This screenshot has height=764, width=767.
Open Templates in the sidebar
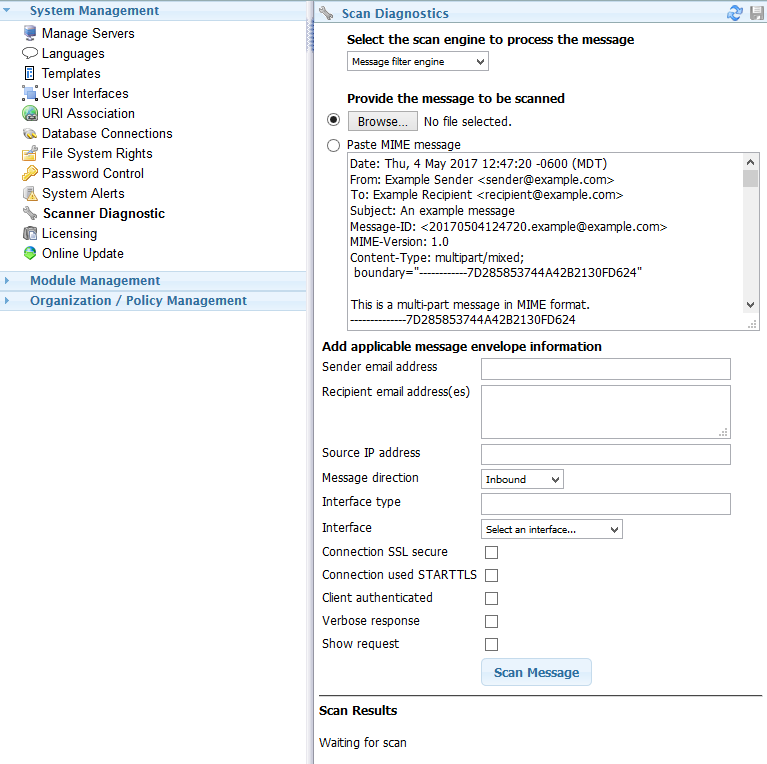[71, 73]
